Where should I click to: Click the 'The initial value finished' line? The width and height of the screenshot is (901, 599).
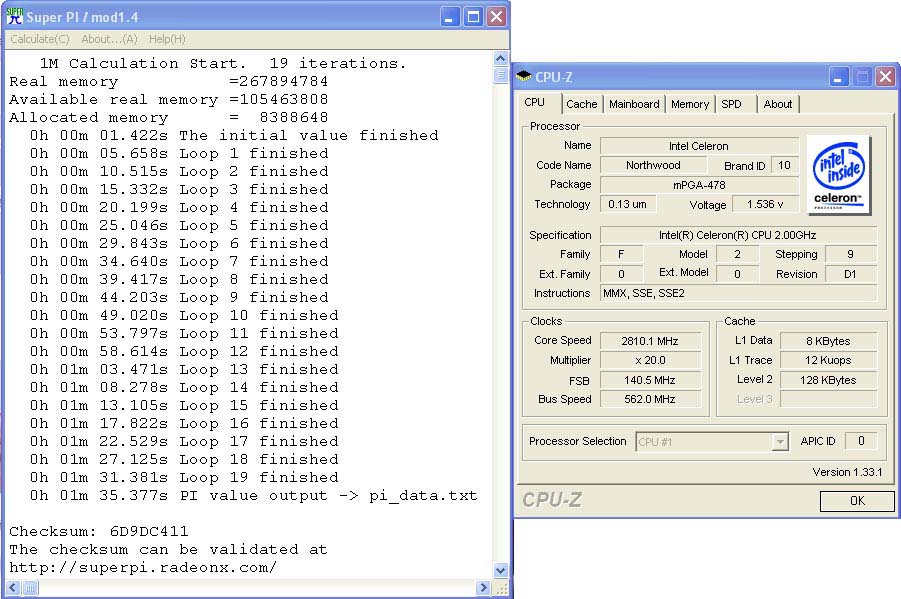(x=234, y=135)
